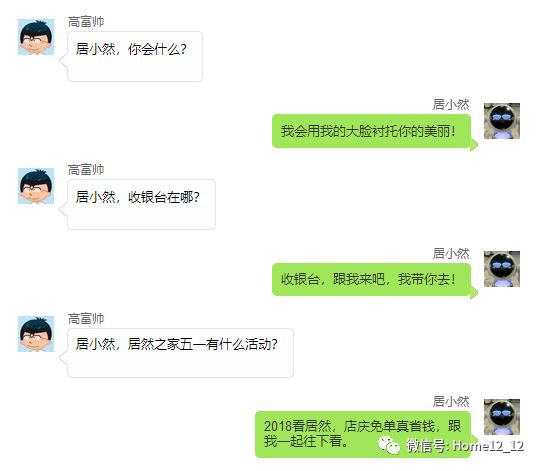Open robot avatar next to '2018看居然' reply

click(502, 417)
